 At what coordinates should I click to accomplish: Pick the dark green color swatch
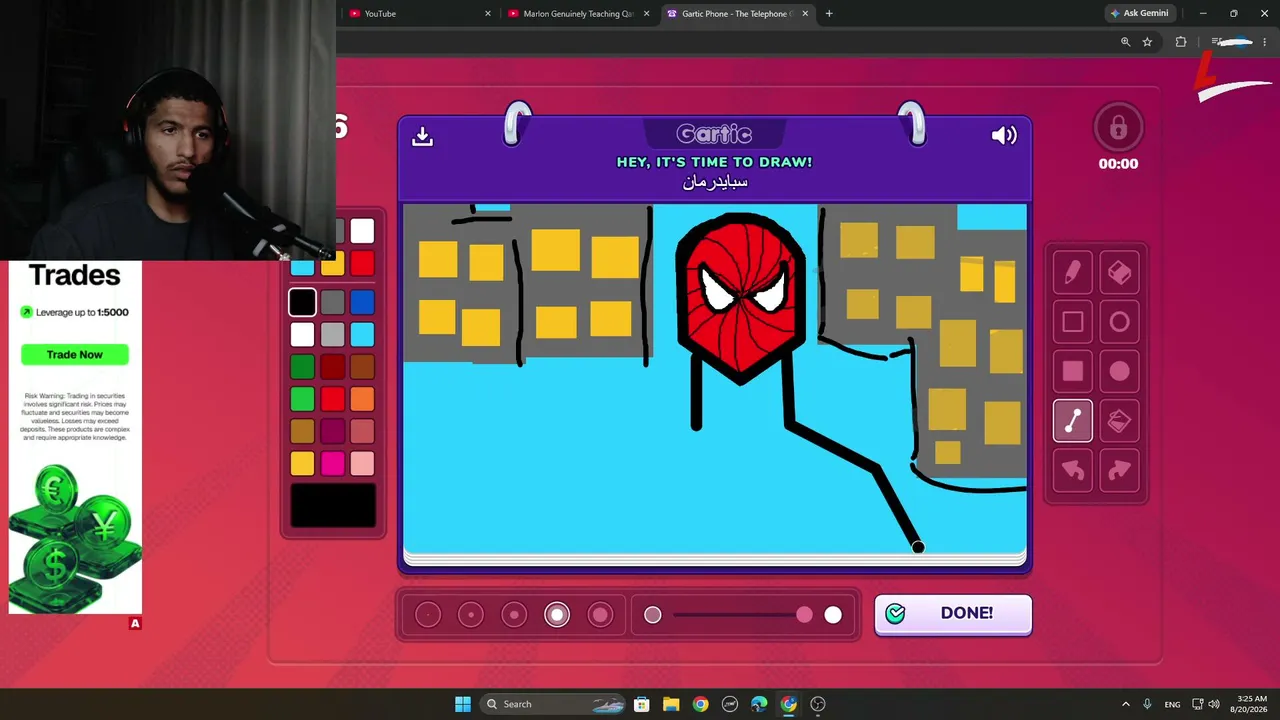click(302, 367)
